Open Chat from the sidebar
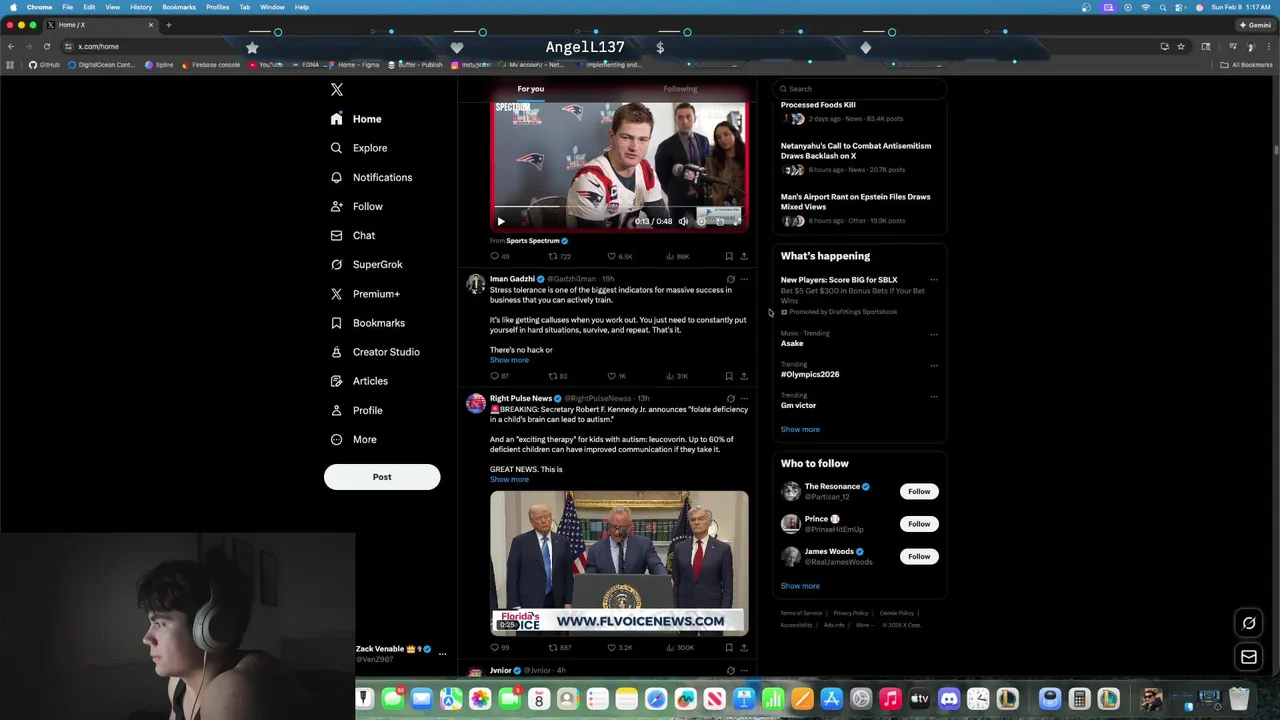Image resolution: width=1280 pixels, height=720 pixels. (353, 235)
